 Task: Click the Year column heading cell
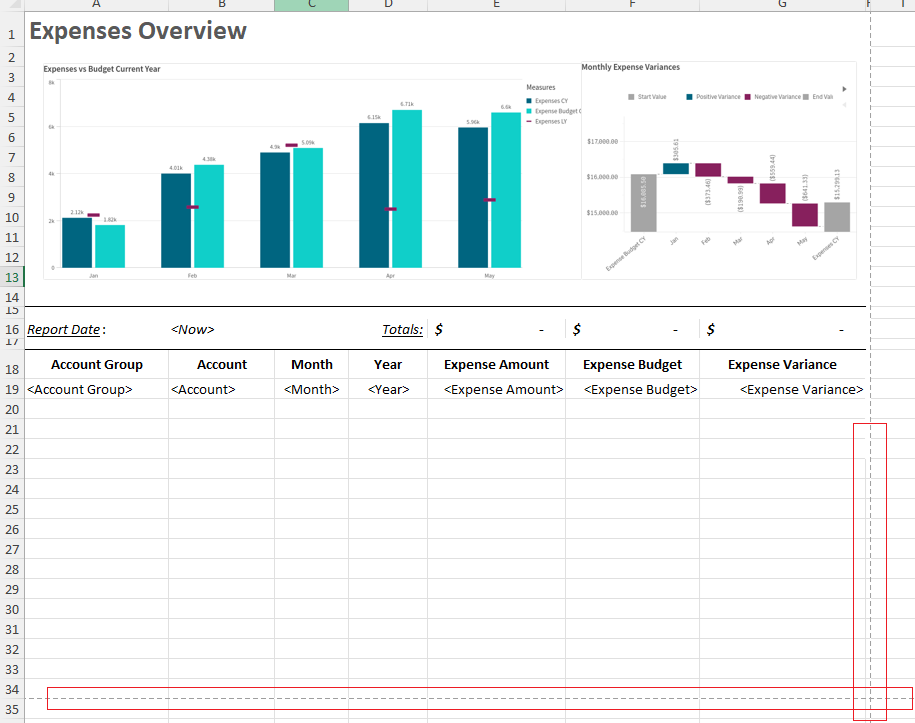click(388, 365)
